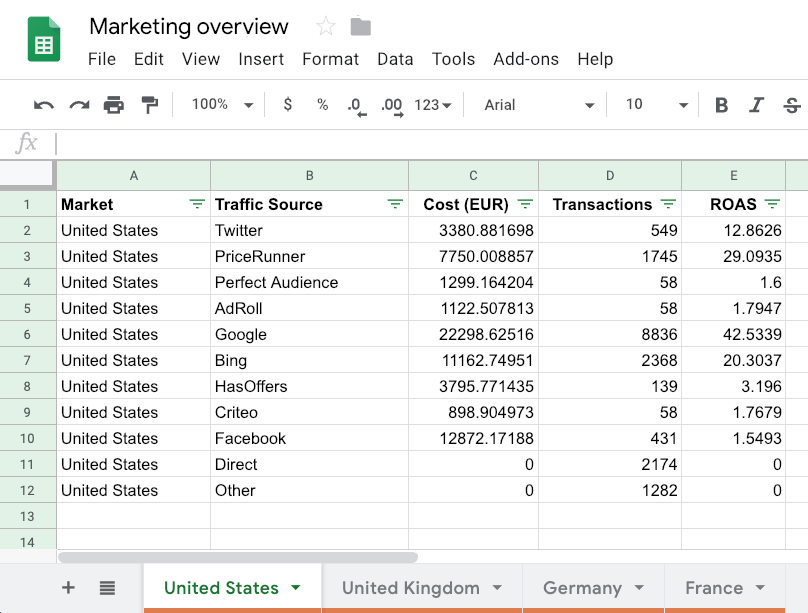Select column C header
Image resolution: width=808 pixels, height=613 pixels.
(x=473, y=176)
